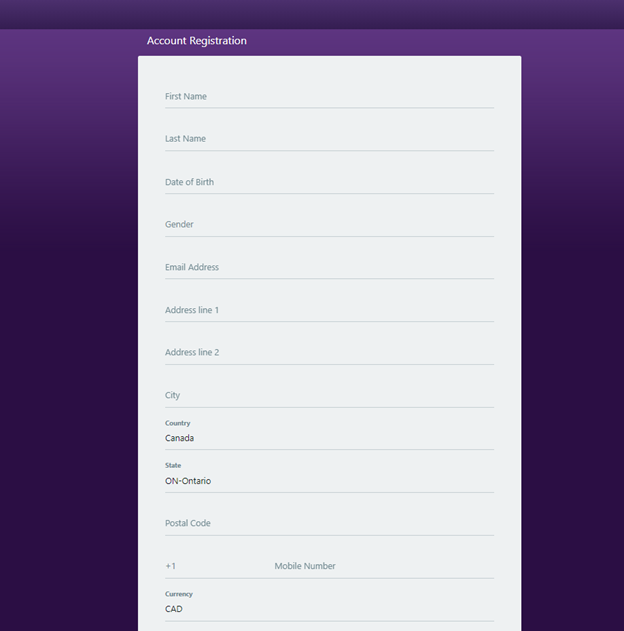
Task: Click the Gender placeholder text
Action: pos(179,225)
